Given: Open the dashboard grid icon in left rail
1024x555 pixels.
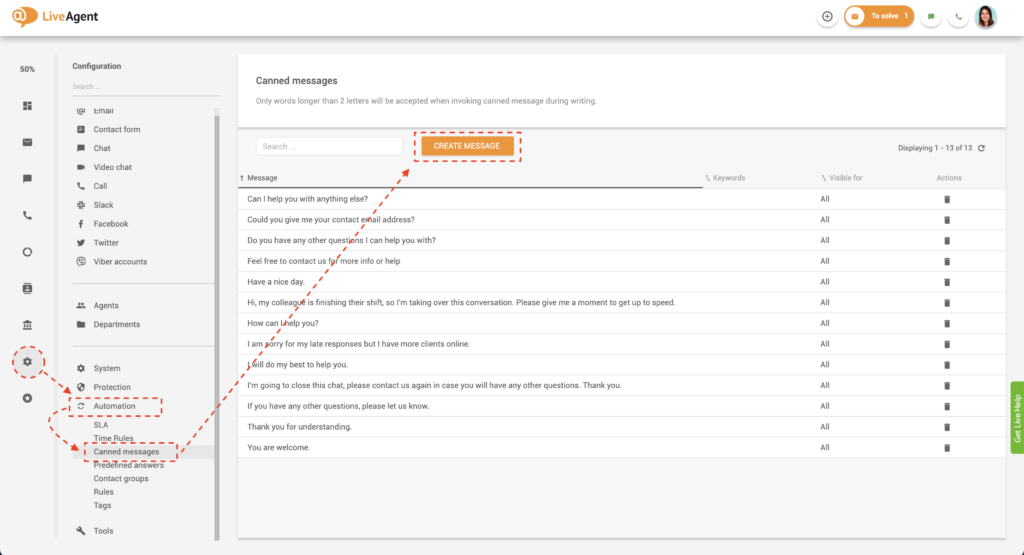Looking at the screenshot, I should pyautogui.click(x=28, y=106).
